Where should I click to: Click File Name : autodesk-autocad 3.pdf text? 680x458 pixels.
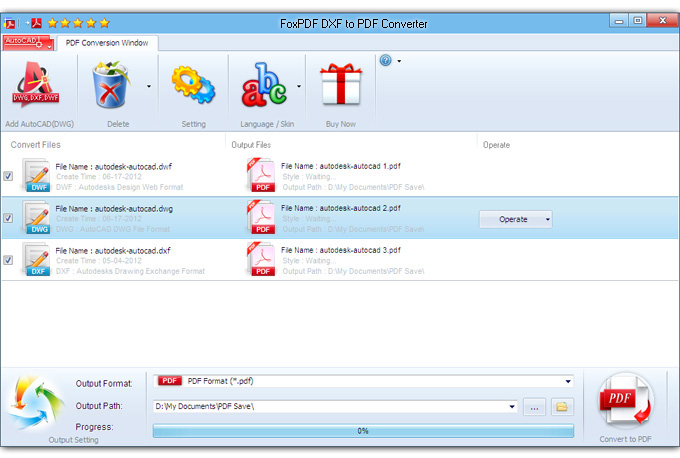341,250
